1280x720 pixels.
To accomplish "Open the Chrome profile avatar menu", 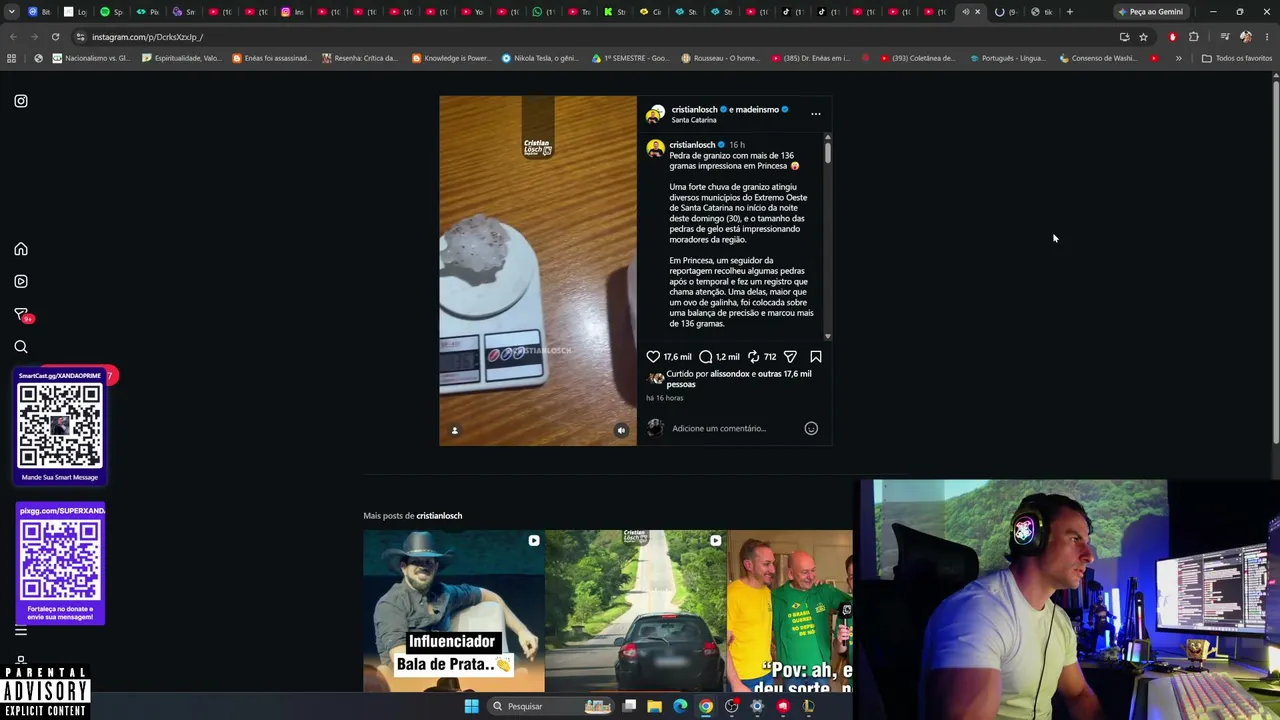I will click(1246, 37).
